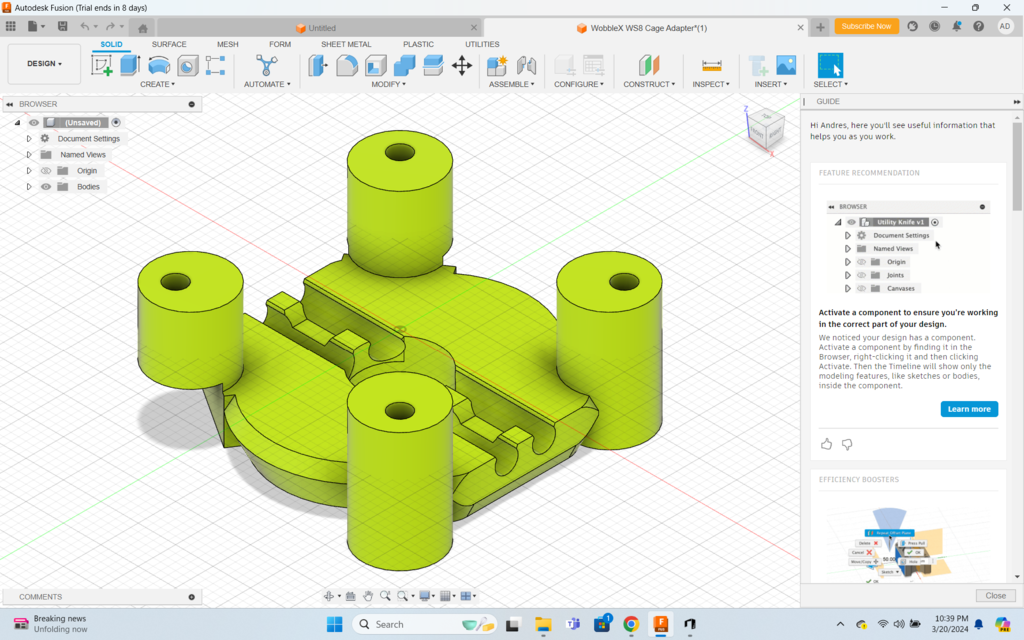The image size is (1024, 640).
Task: Toggle visibility of the (Unsaved) component
Action: coord(34,122)
